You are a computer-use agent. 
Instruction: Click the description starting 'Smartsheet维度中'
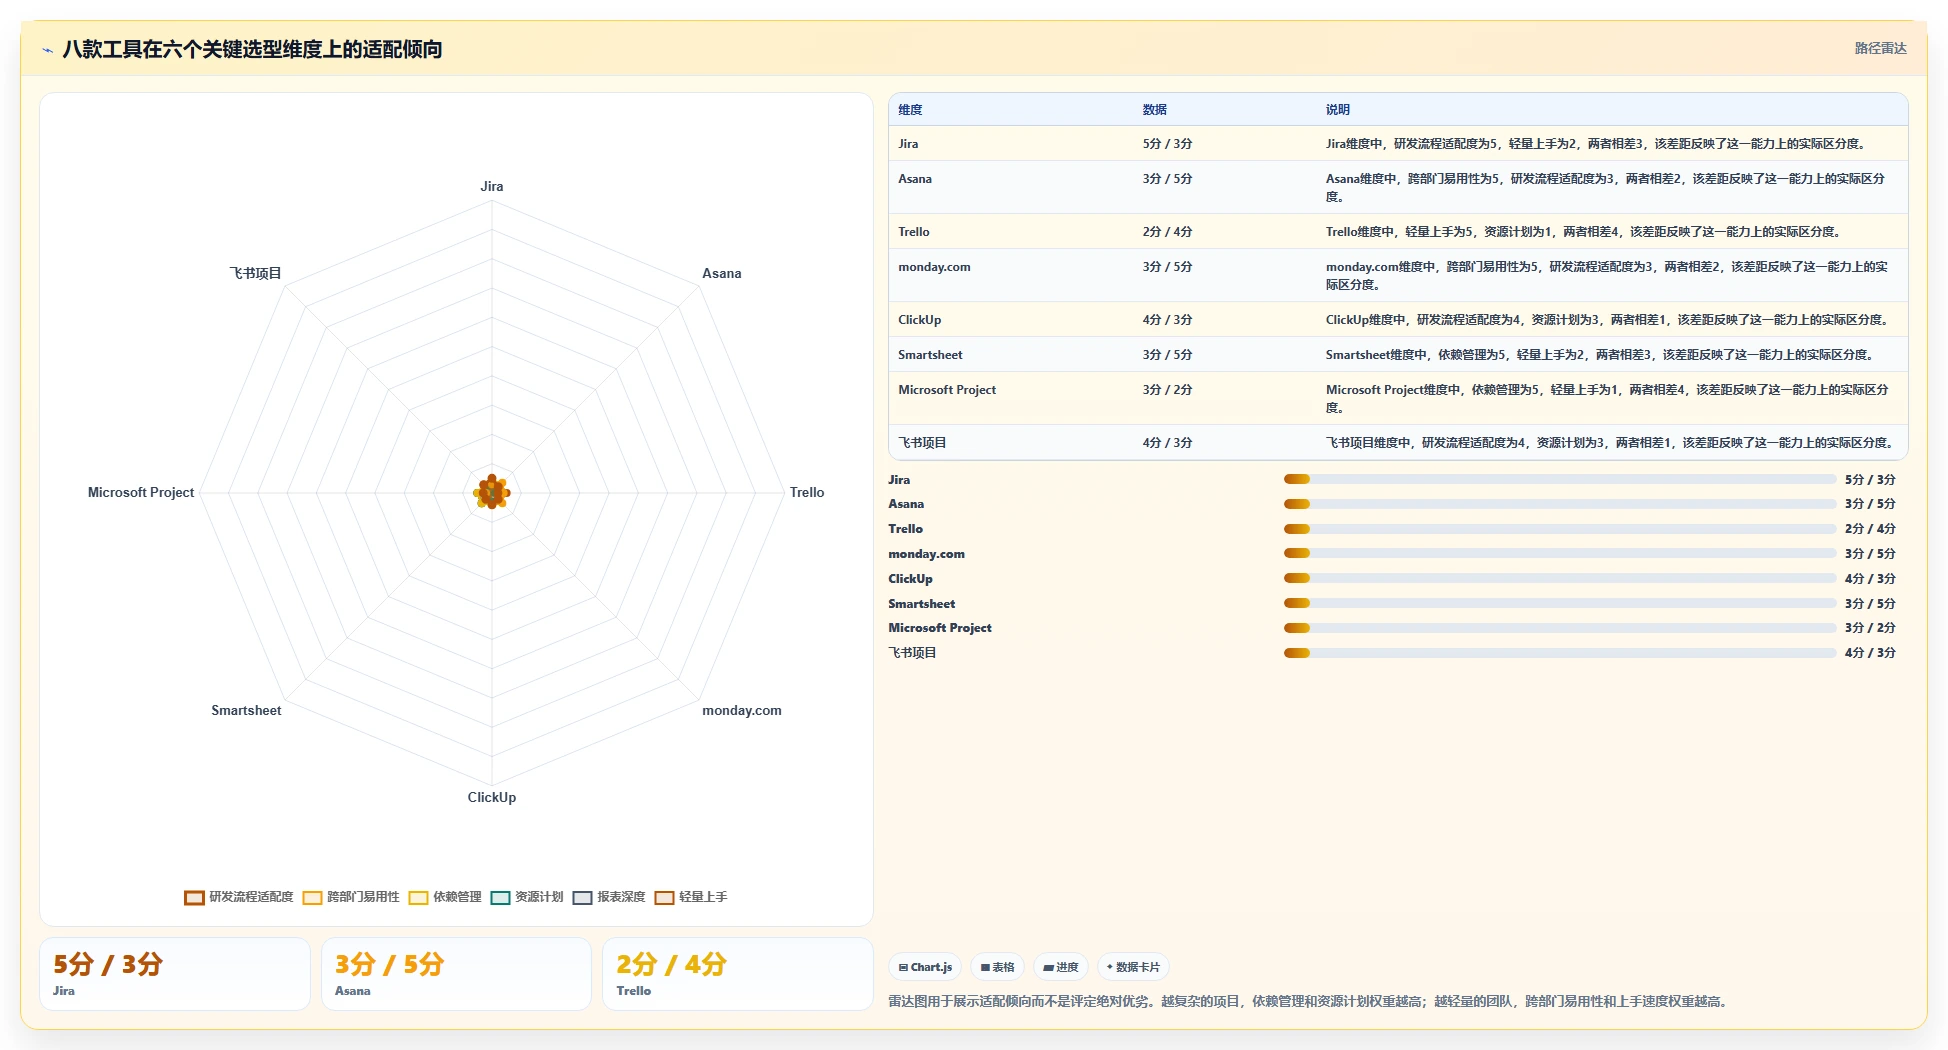coord(1602,355)
